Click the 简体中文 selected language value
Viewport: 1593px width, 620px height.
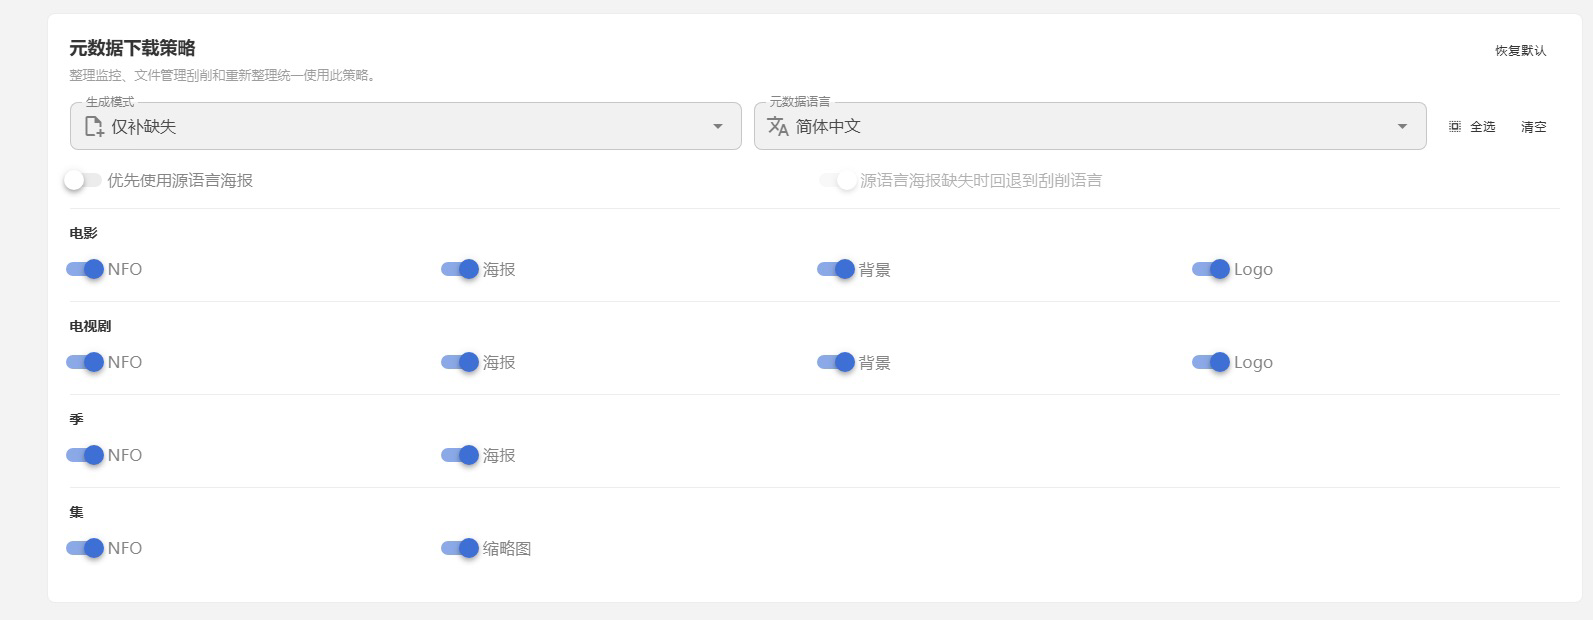[828, 127]
